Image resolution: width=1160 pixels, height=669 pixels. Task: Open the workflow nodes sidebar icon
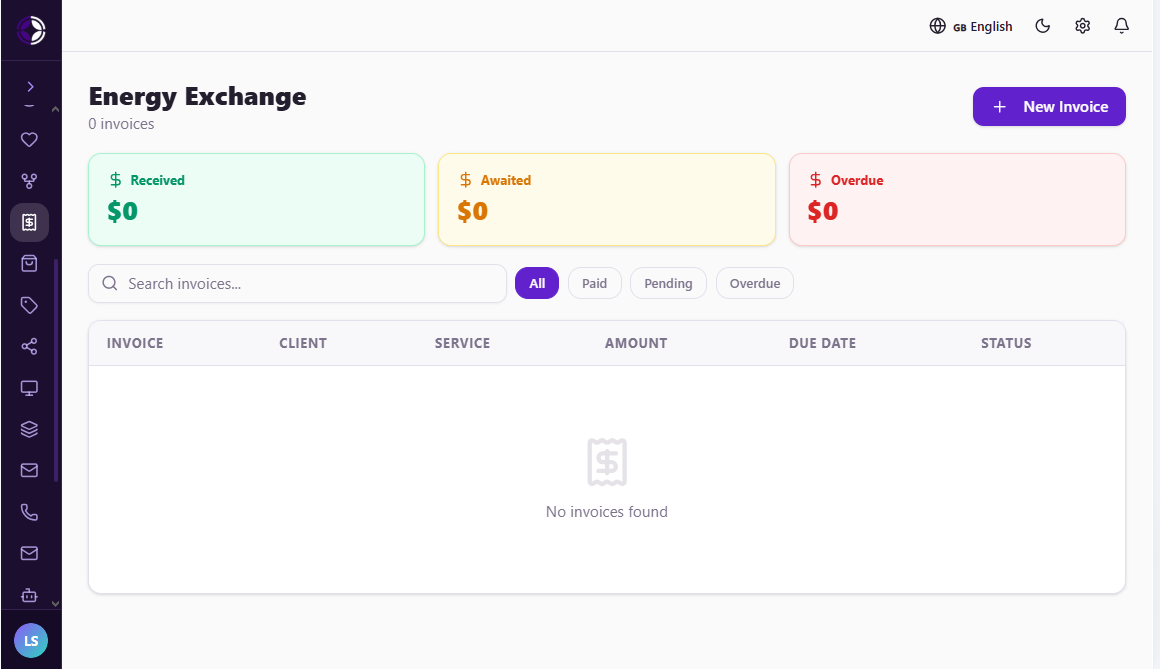[x=29, y=181]
